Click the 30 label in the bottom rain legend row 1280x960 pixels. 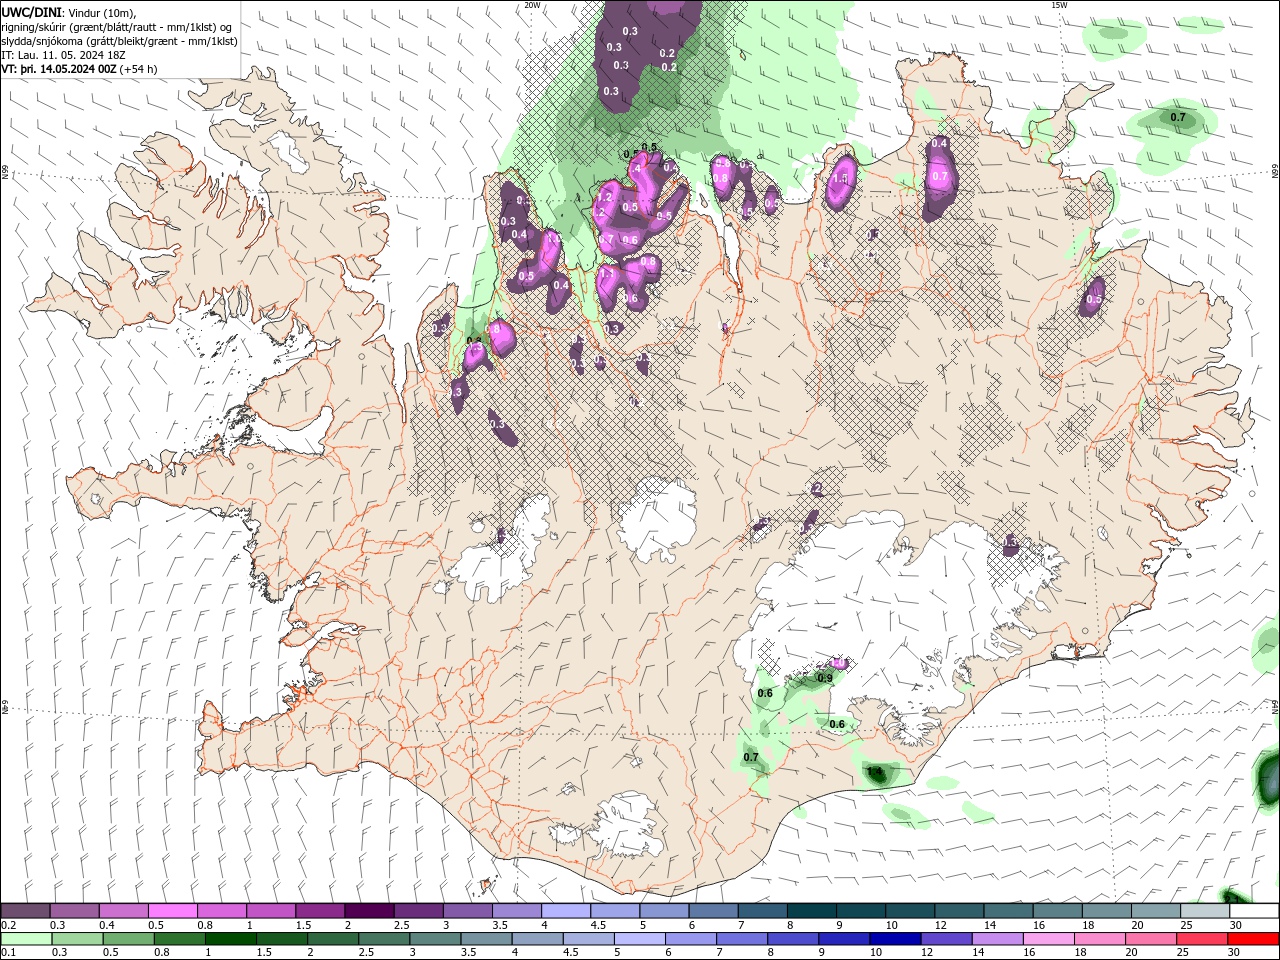pos(1236,953)
